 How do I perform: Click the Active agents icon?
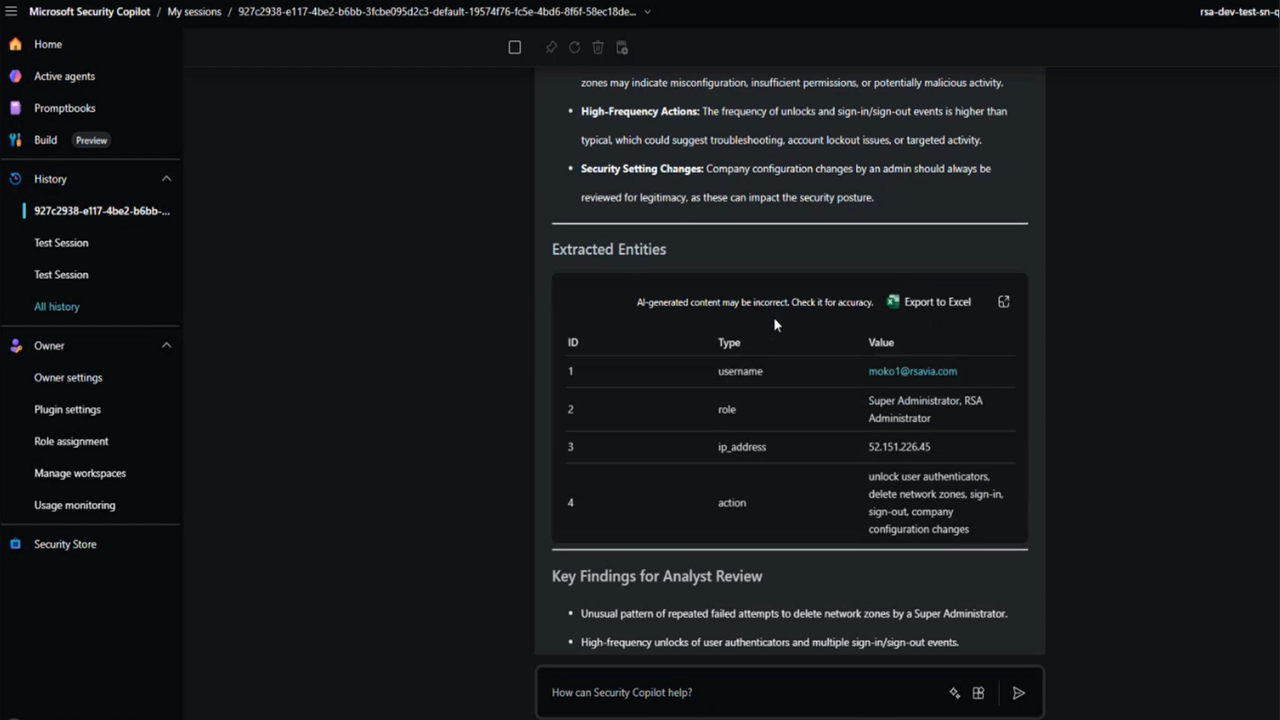(x=15, y=76)
